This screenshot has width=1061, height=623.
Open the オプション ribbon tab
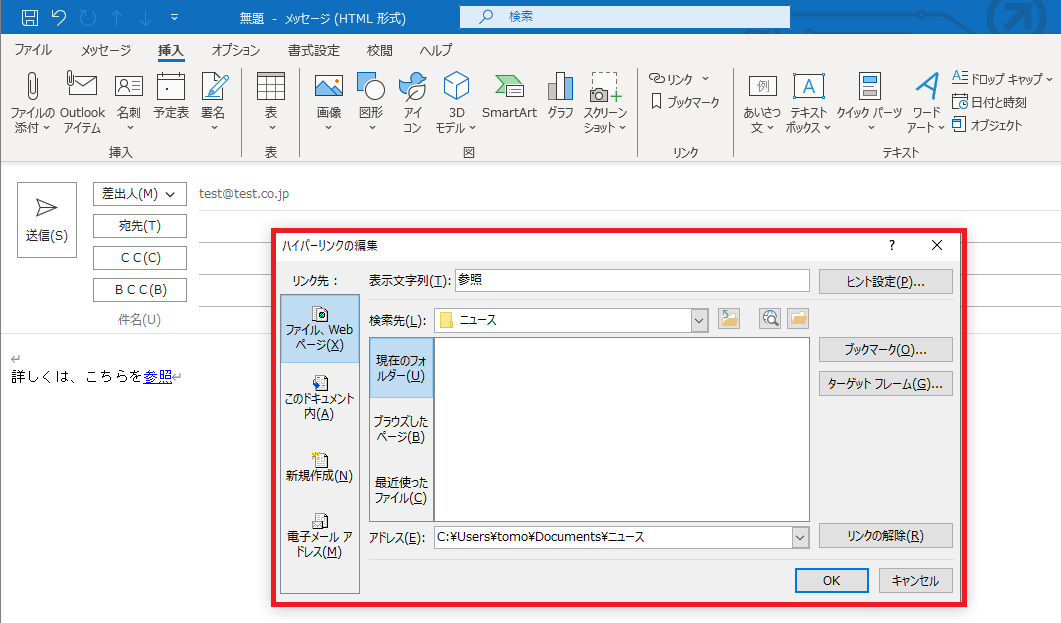(236, 50)
